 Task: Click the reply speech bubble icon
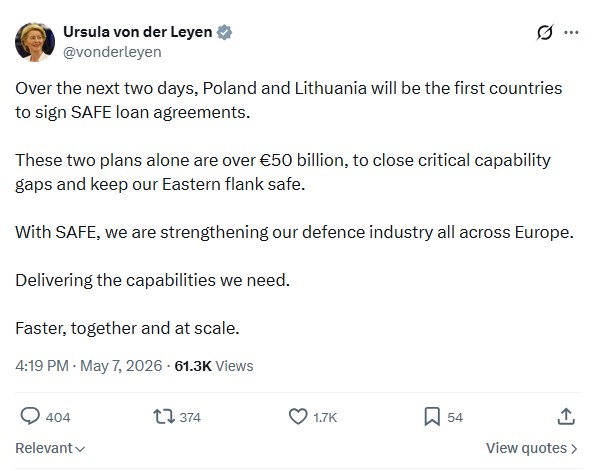30,416
